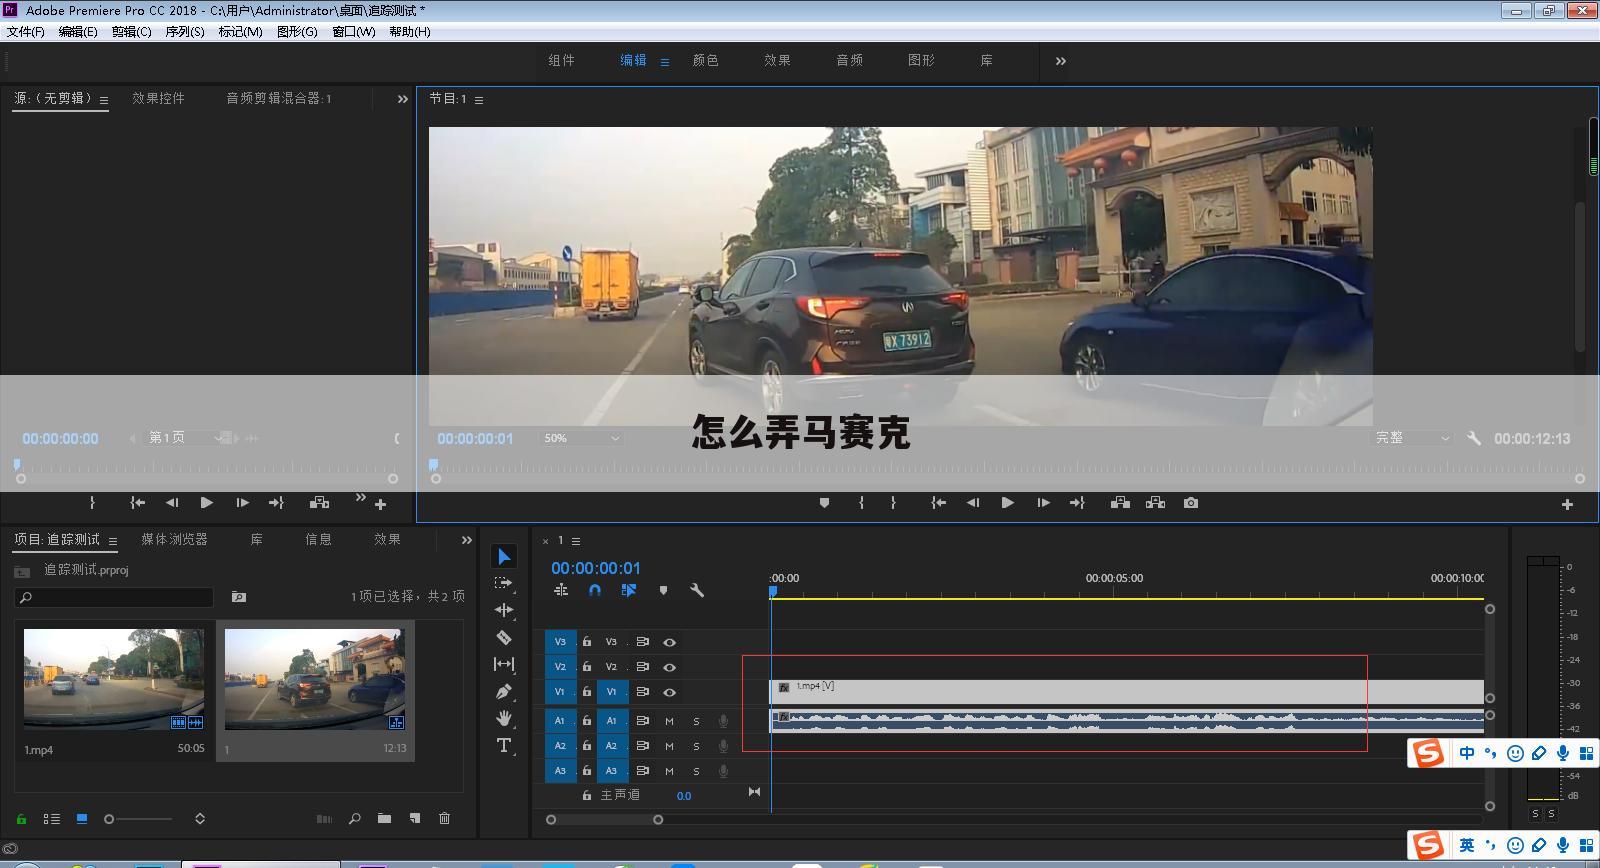Viewport: 1600px width, 868px height.
Task: Select the Slip tool
Action: [x=504, y=664]
